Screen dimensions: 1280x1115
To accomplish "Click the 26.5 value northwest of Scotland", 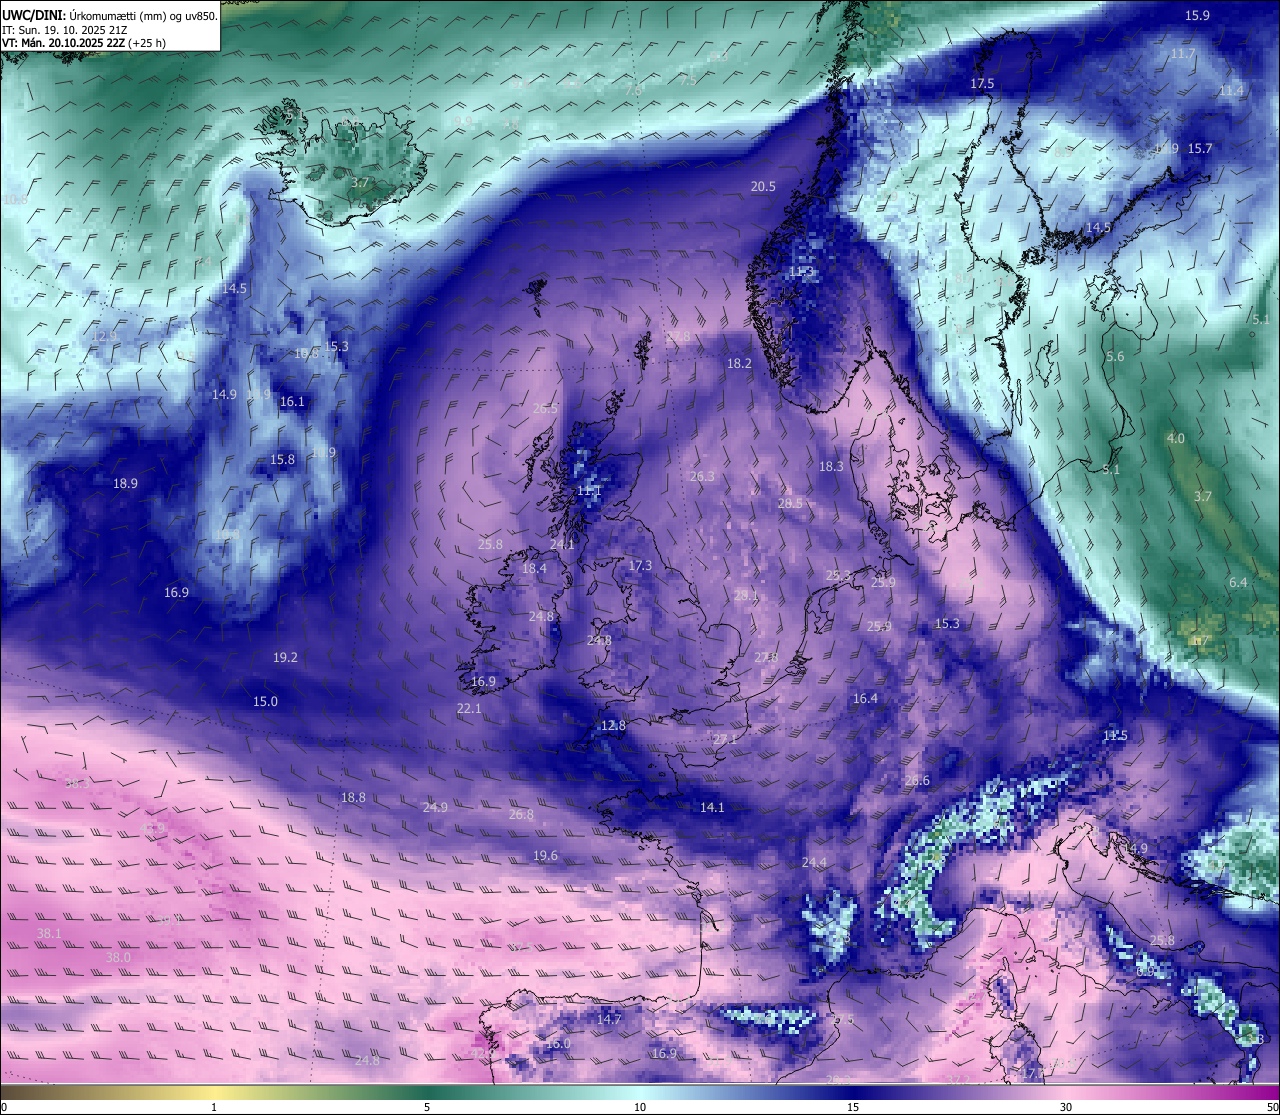I will pyautogui.click(x=545, y=409).
